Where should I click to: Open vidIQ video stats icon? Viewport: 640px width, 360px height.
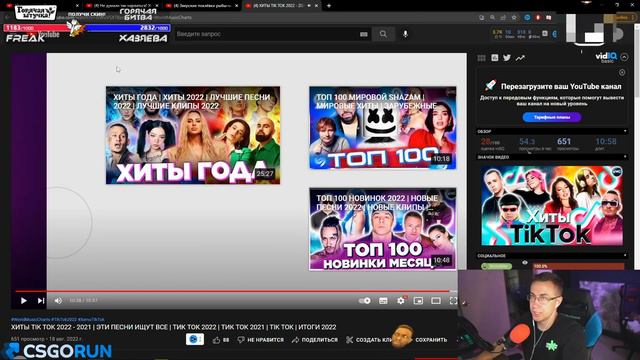click(x=495, y=58)
